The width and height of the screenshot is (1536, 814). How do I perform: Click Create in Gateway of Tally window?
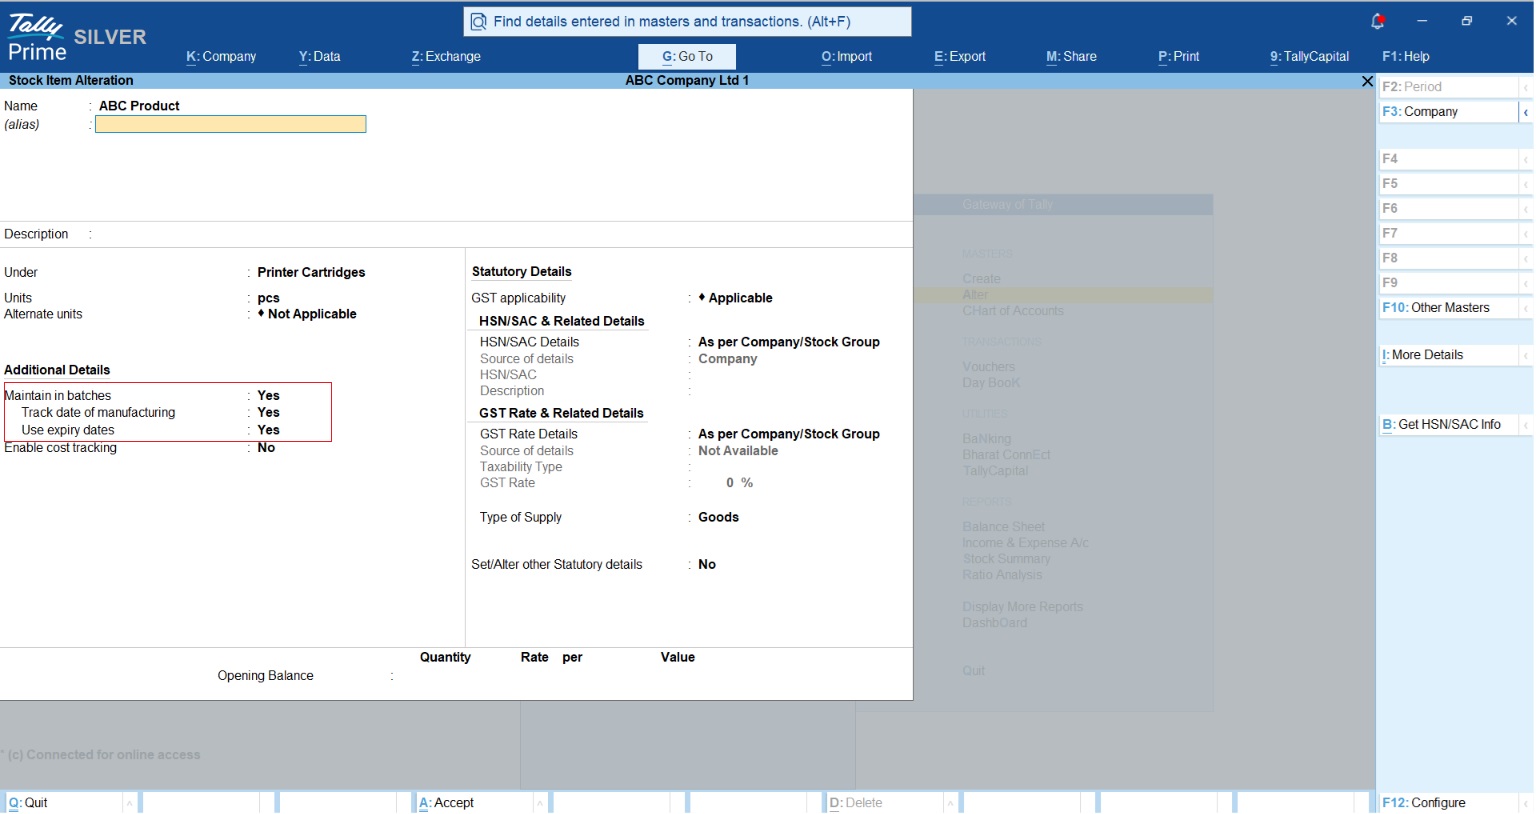(x=981, y=279)
